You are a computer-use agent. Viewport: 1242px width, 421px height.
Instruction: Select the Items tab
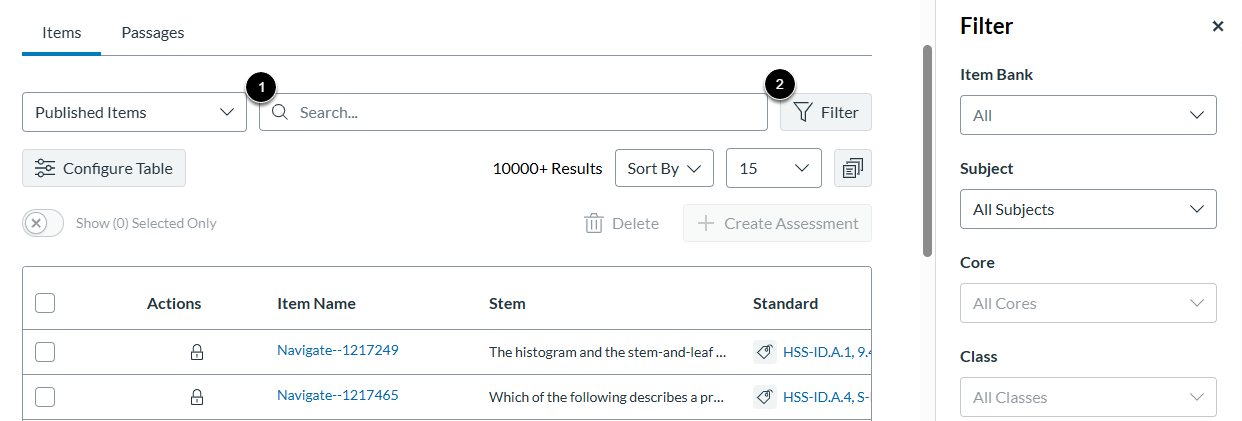click(62, 33)
